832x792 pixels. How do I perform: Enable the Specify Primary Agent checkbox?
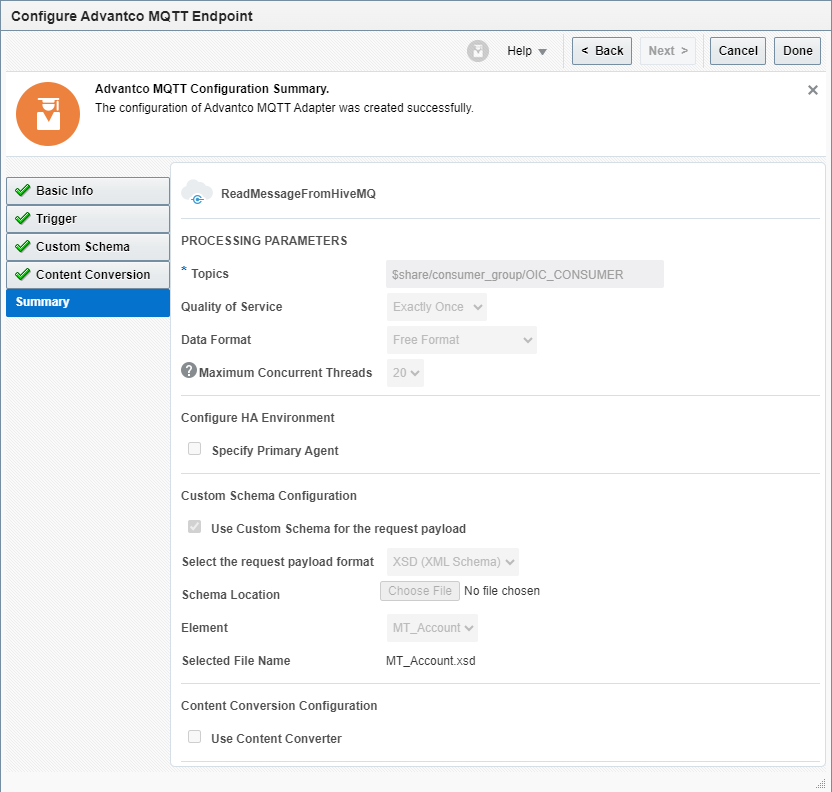click(195, 450)
